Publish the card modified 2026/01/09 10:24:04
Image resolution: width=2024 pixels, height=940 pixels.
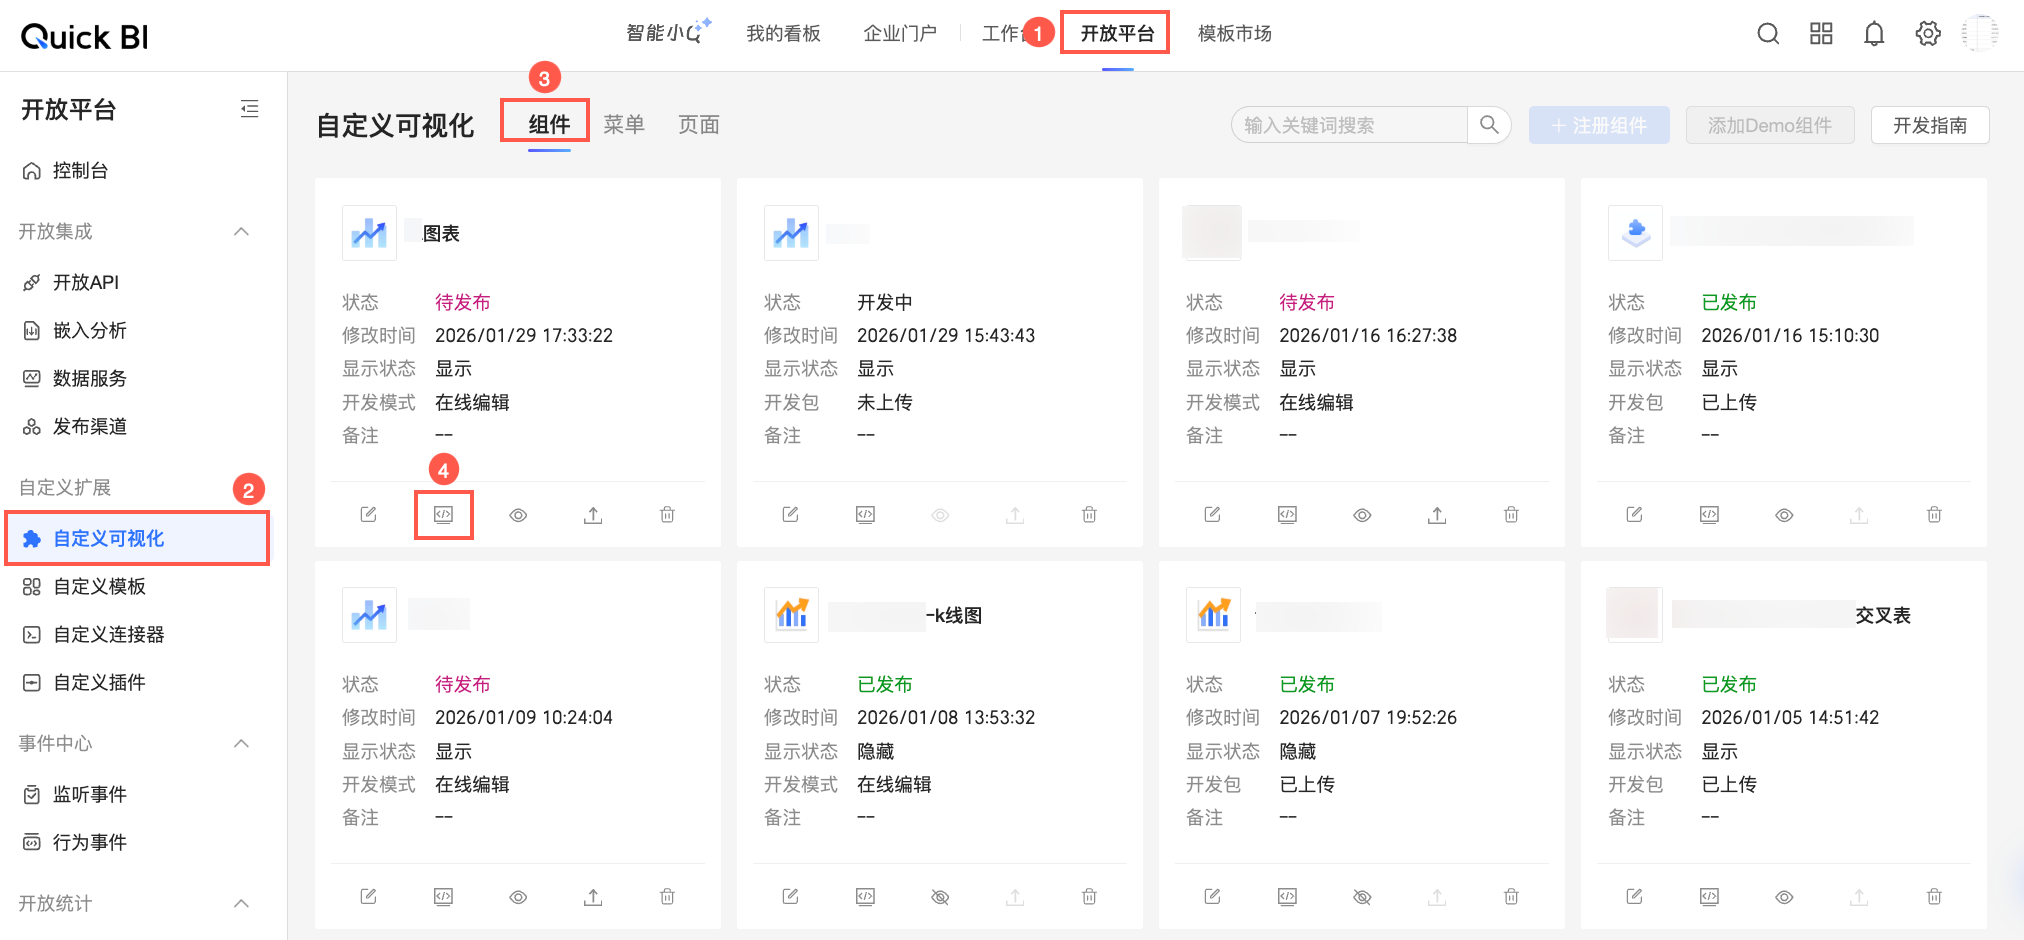tap(593, 896)
